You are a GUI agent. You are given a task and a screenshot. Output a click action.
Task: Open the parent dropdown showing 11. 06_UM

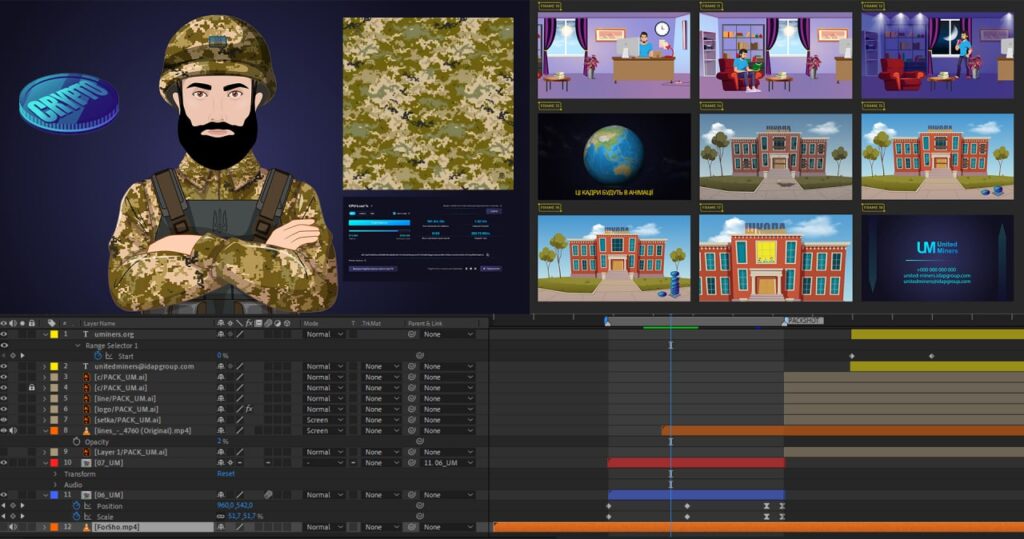pyautogui.click(x=448, y=463)
